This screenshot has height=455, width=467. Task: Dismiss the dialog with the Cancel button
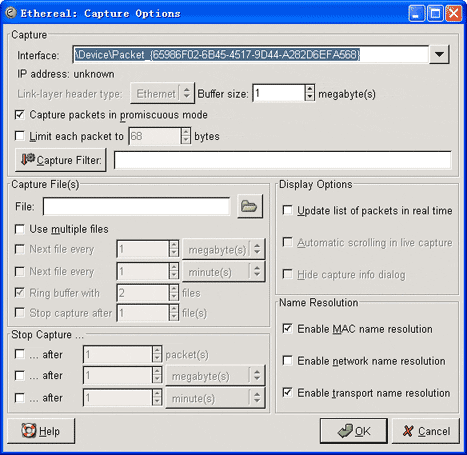coord(426,431)
